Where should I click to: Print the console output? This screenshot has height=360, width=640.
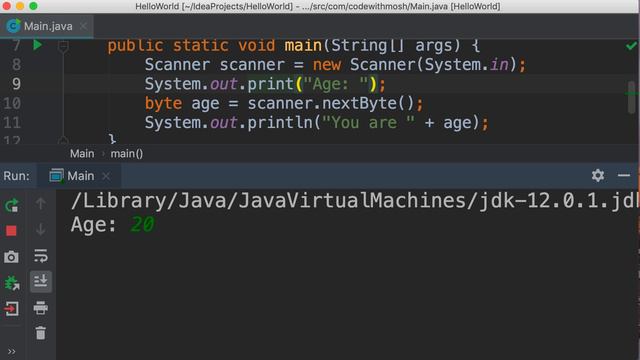click(40, 307)
